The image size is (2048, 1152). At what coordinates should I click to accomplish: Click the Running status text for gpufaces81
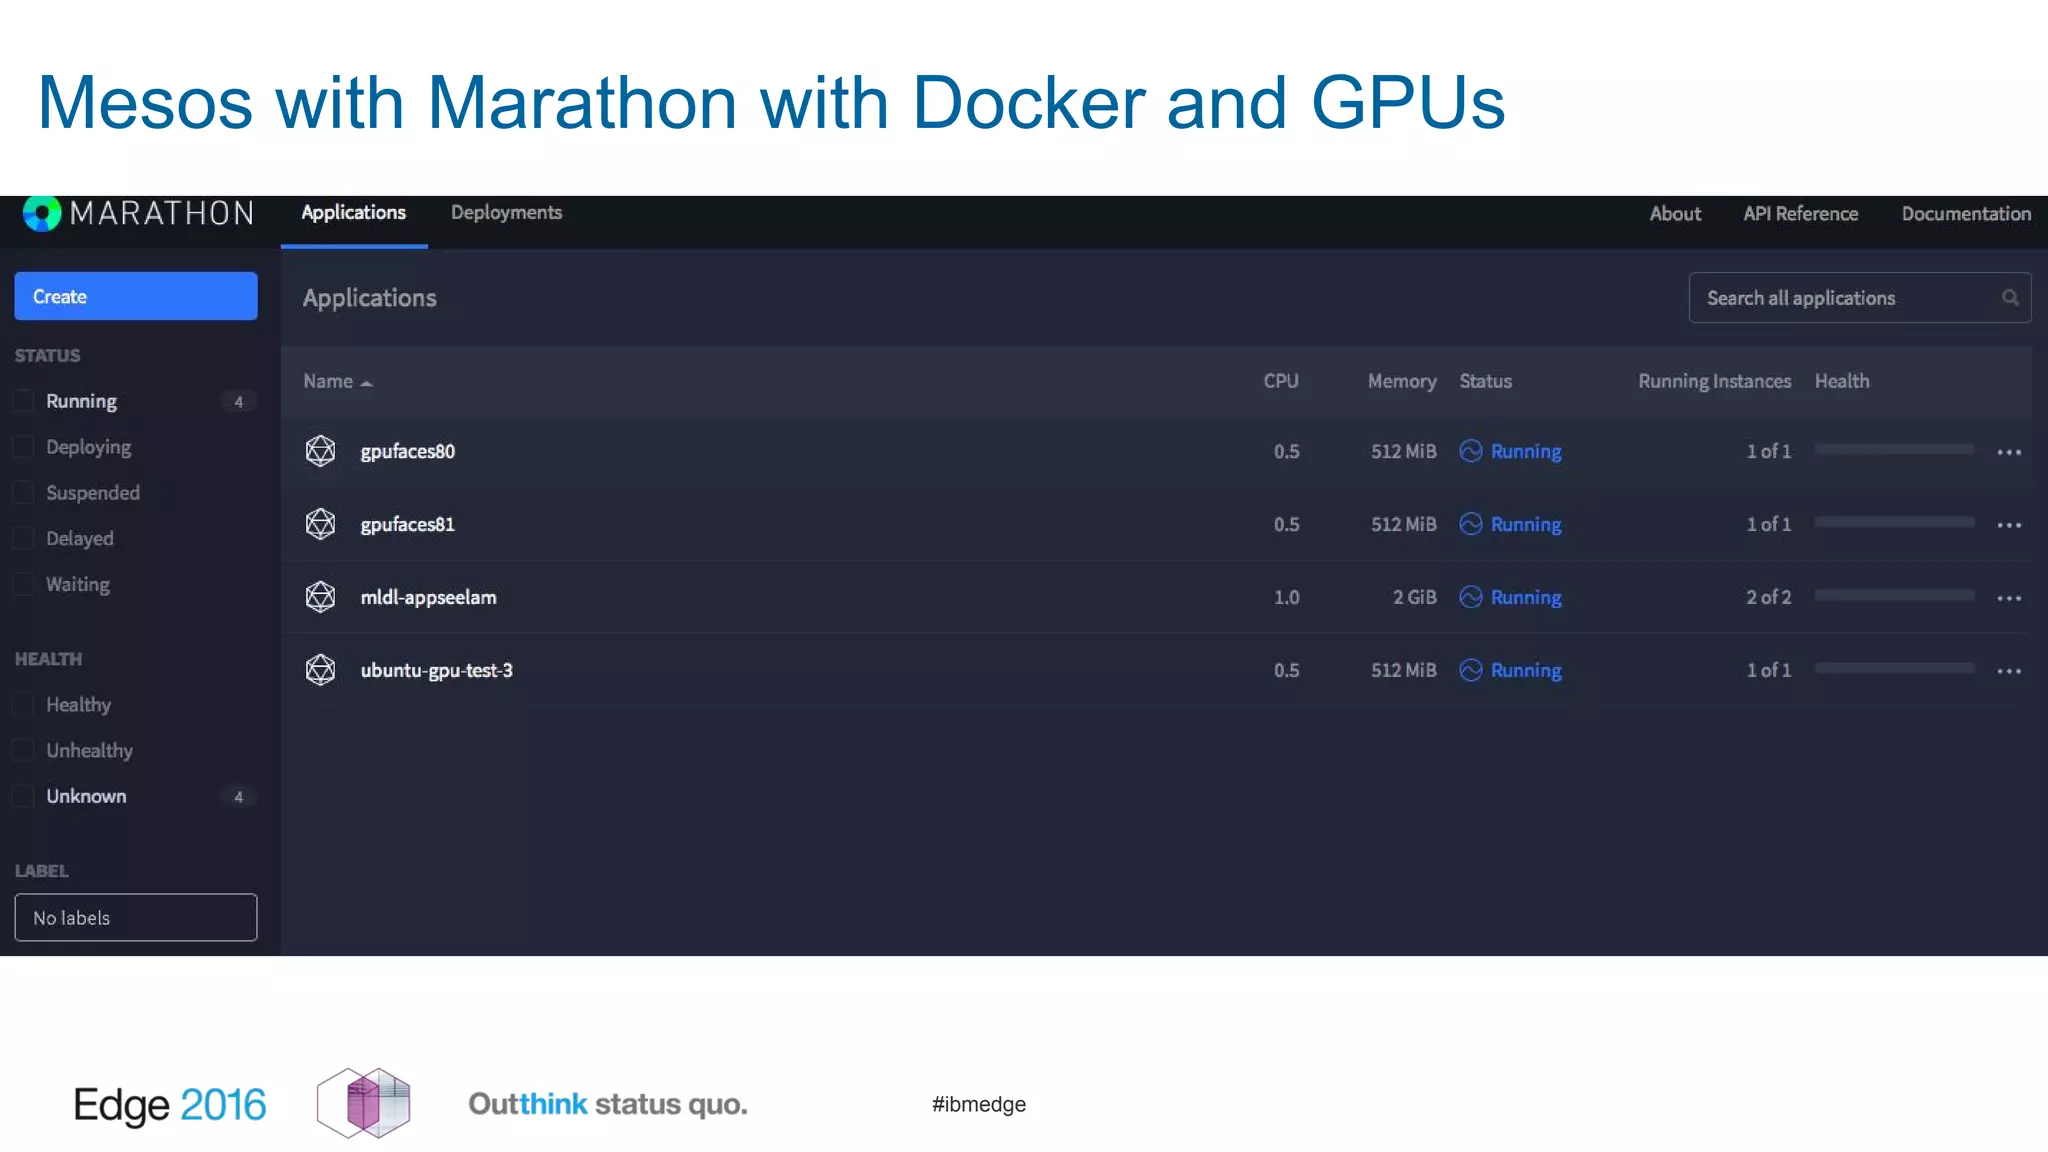pos(1526,524)
